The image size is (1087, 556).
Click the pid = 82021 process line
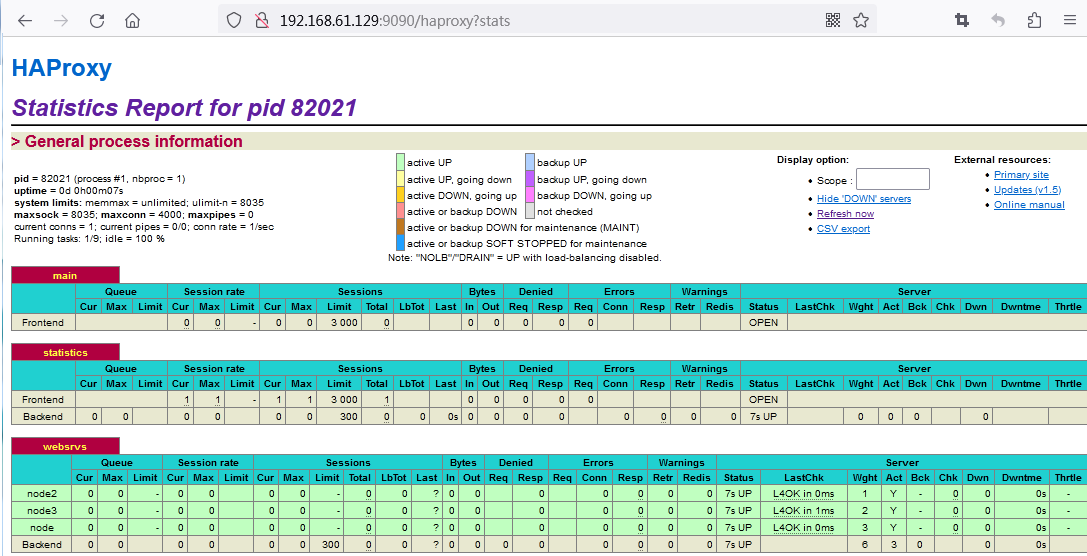100,179
